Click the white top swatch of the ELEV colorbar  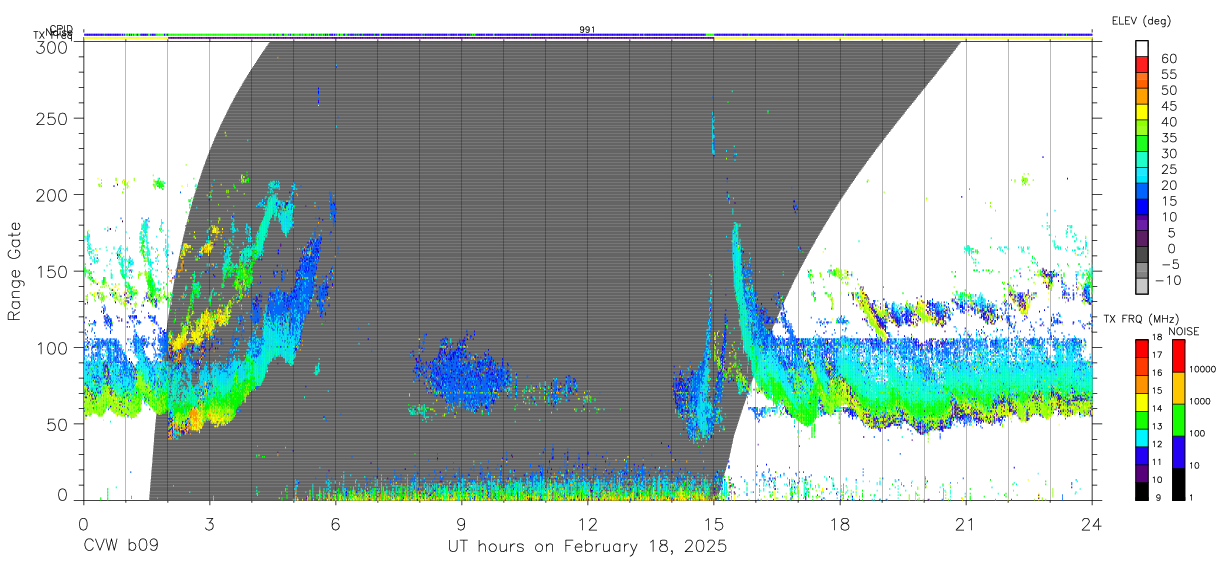tap(1142, 50)
